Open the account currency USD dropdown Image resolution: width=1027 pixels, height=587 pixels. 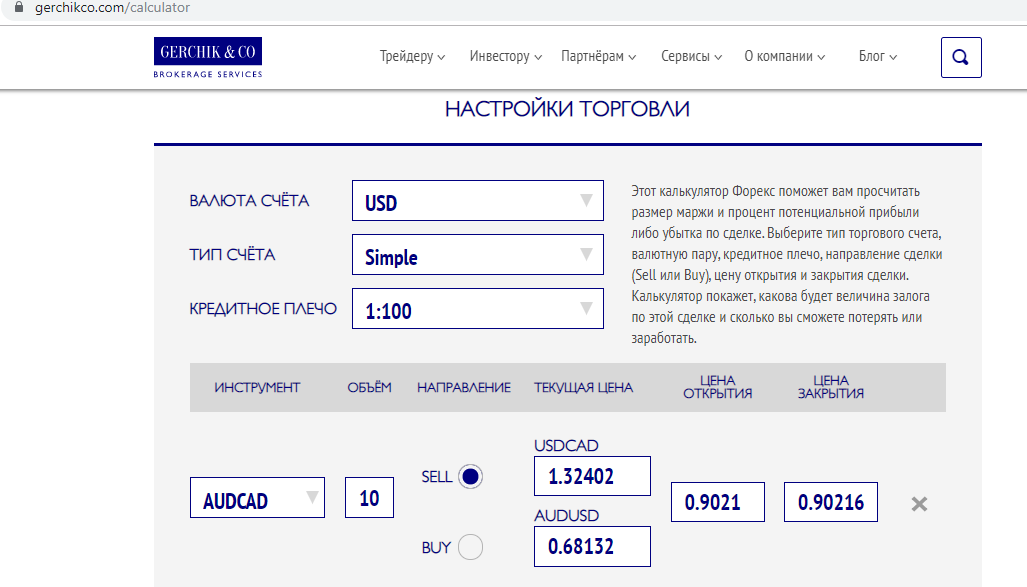(478, 200)
